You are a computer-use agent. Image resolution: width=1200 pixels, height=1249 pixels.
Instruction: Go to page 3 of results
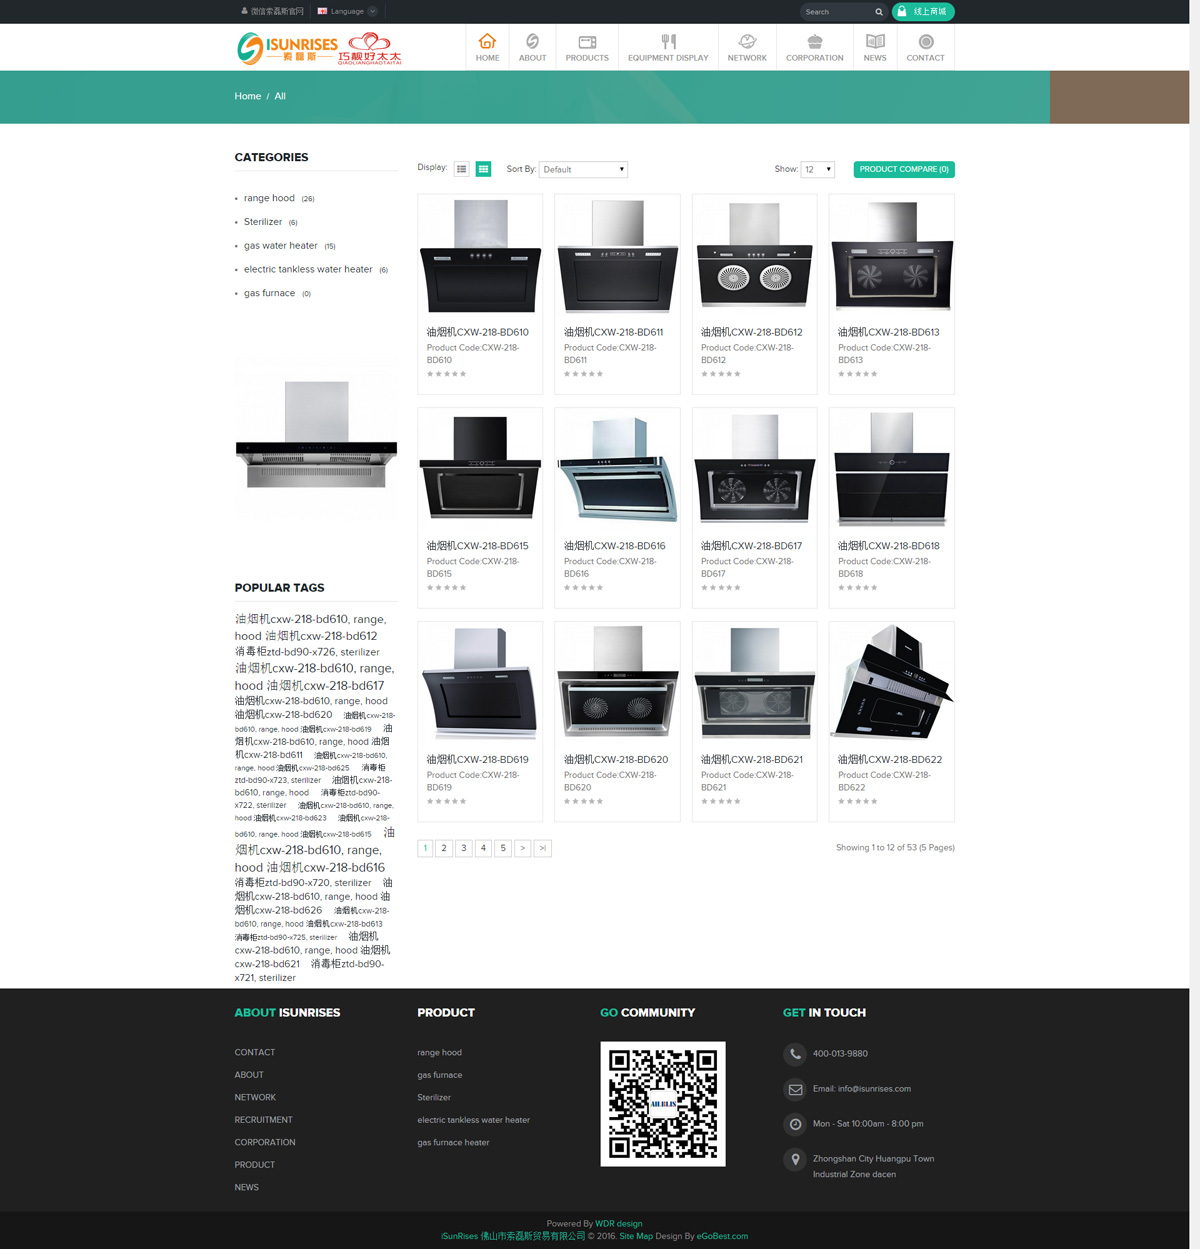tap(464, 848)
